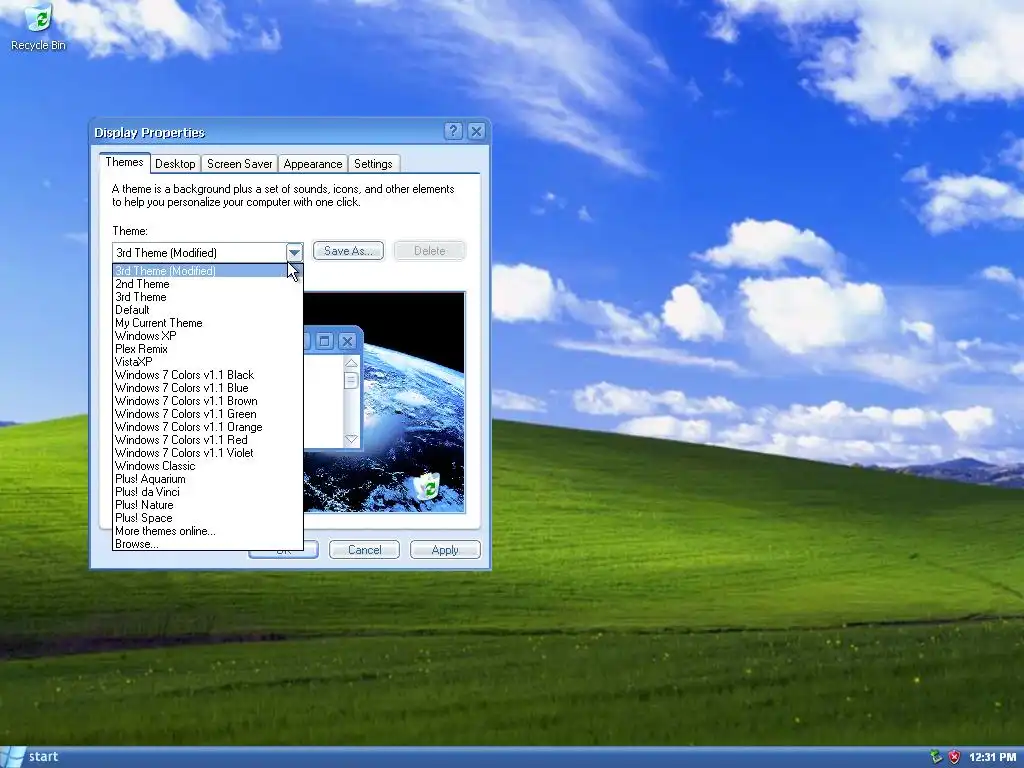Screen dimensions: 1024x768
Task: Switch to the Themes tab
Action: (x=124, y=162)
